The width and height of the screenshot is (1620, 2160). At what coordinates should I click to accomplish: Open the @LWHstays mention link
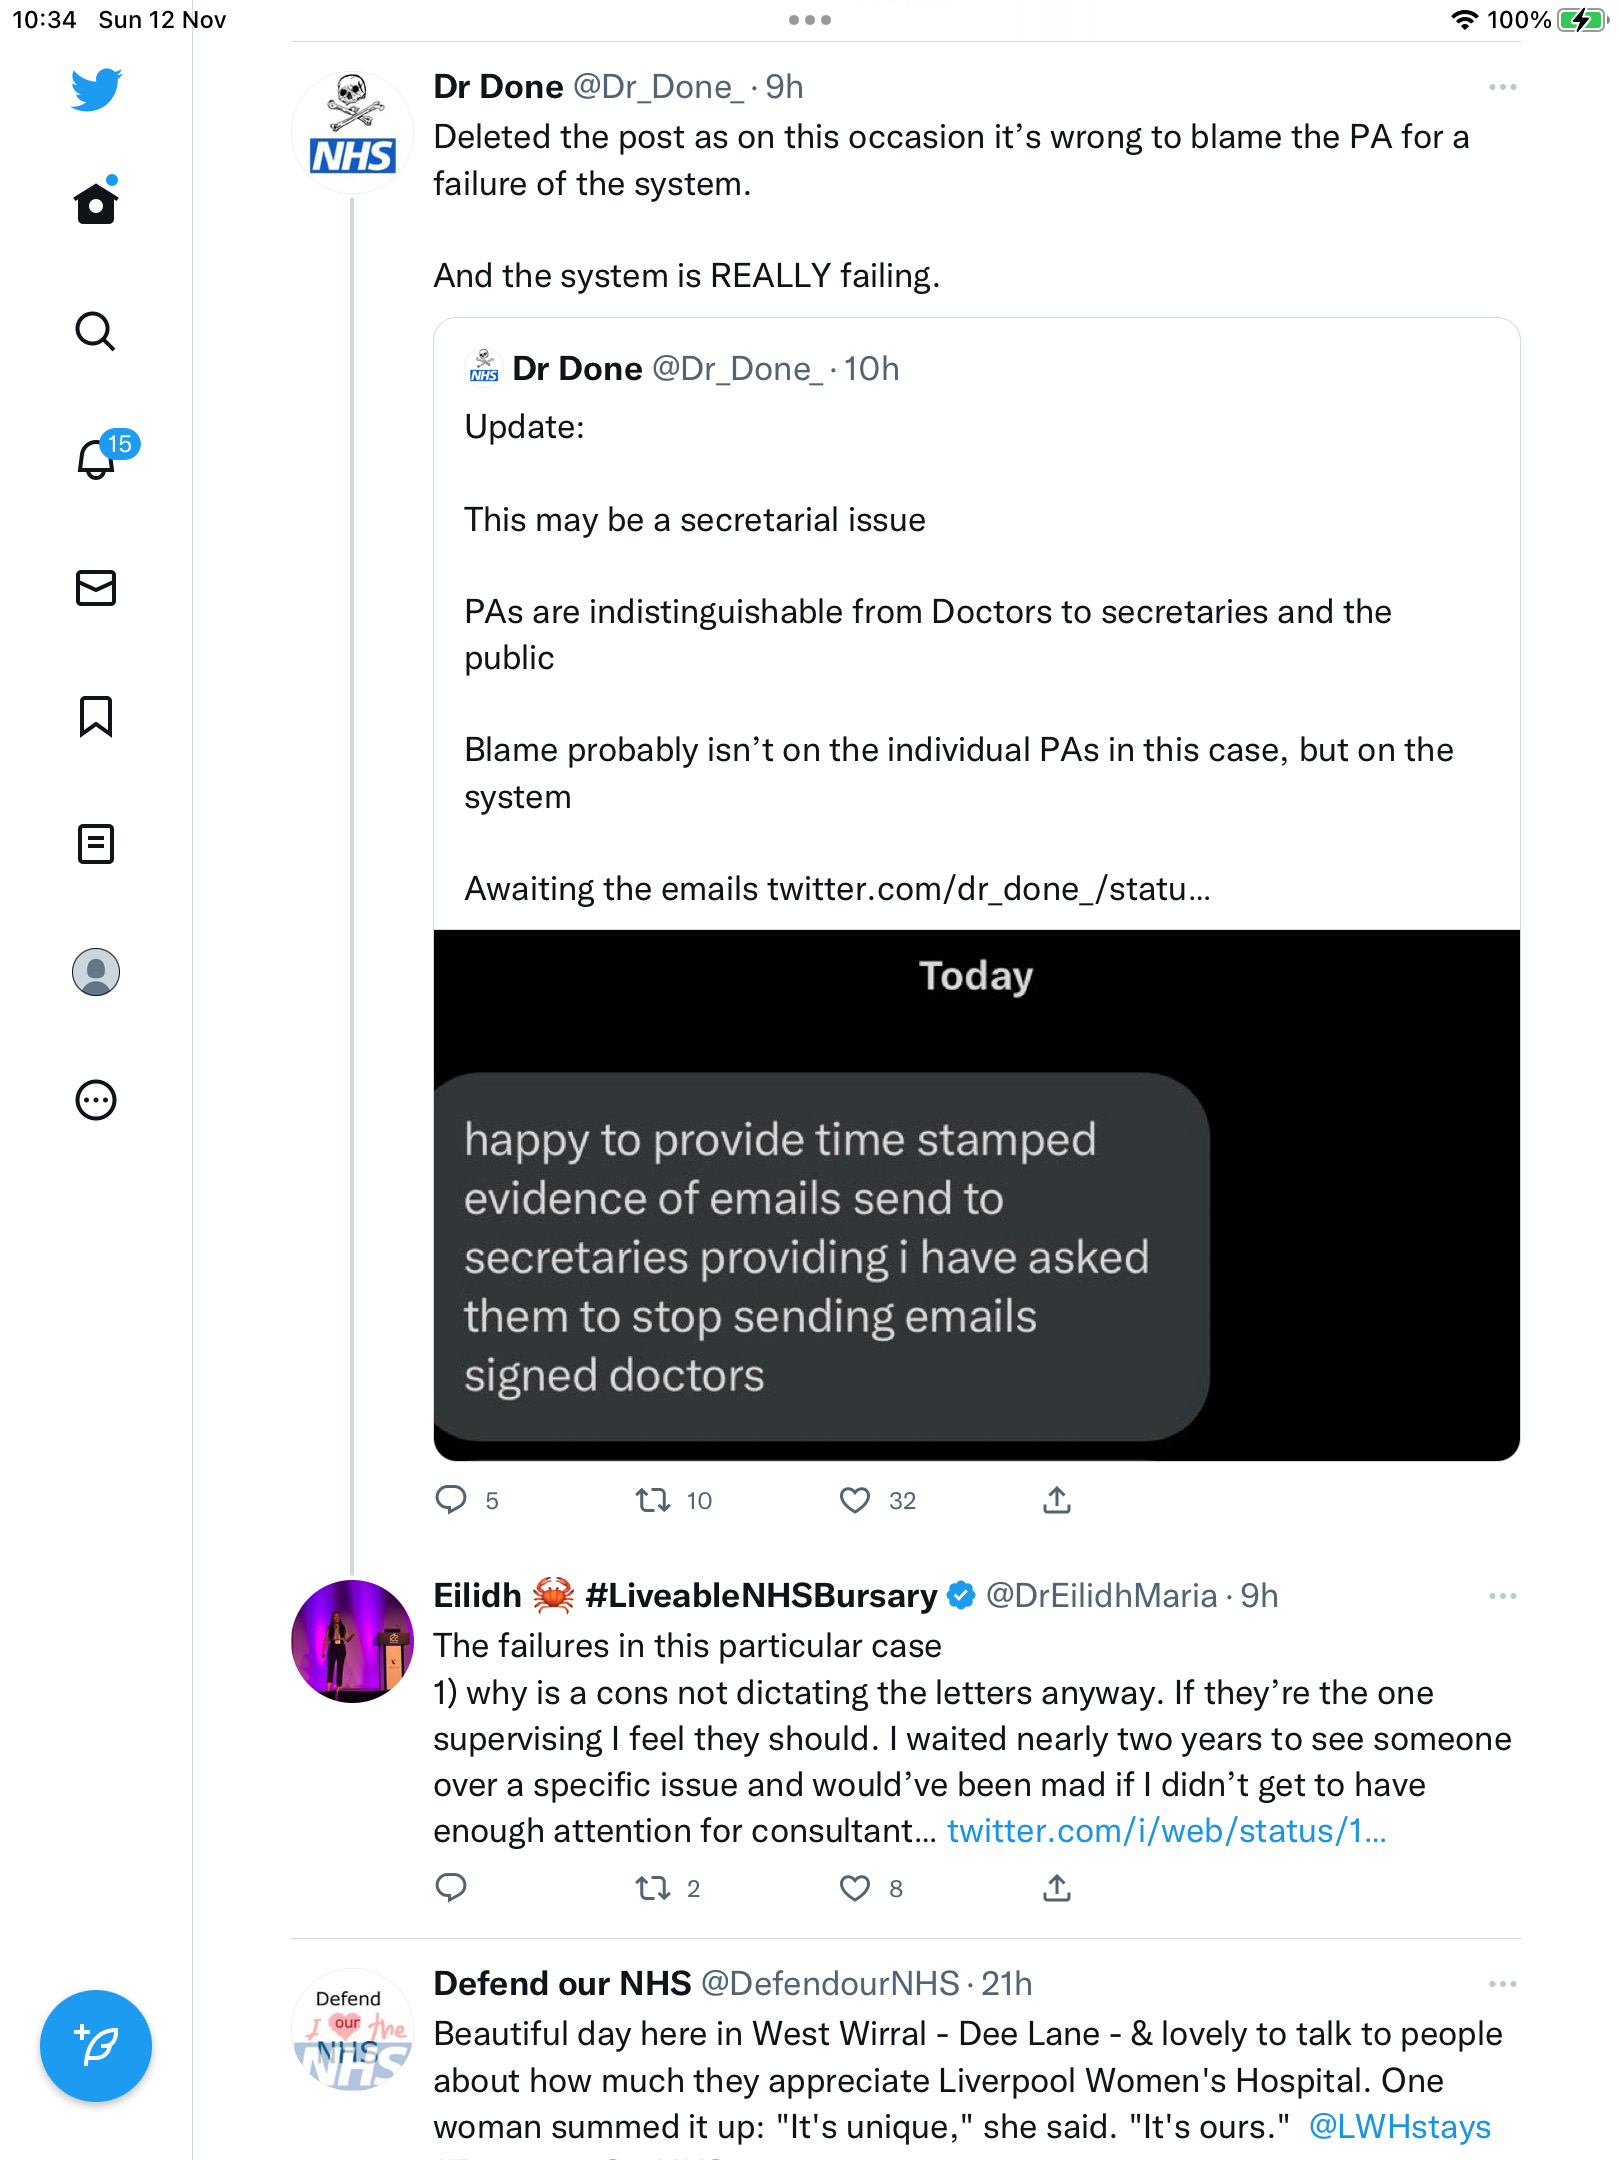coord(1399,2127)
